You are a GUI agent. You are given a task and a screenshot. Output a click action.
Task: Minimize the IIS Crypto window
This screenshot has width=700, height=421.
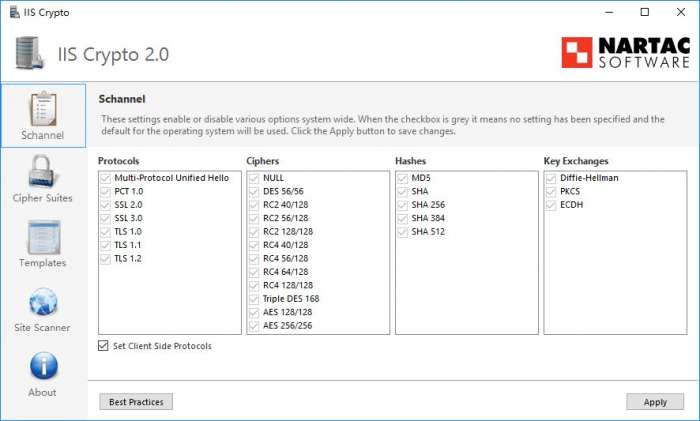click(x=609, y=12)
